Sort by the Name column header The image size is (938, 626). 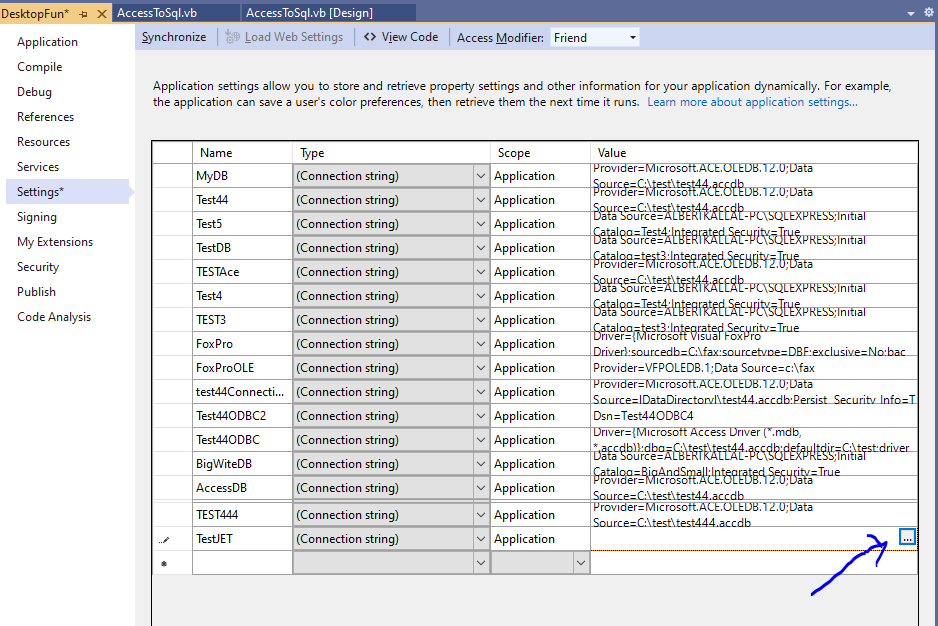coord(242,153)
